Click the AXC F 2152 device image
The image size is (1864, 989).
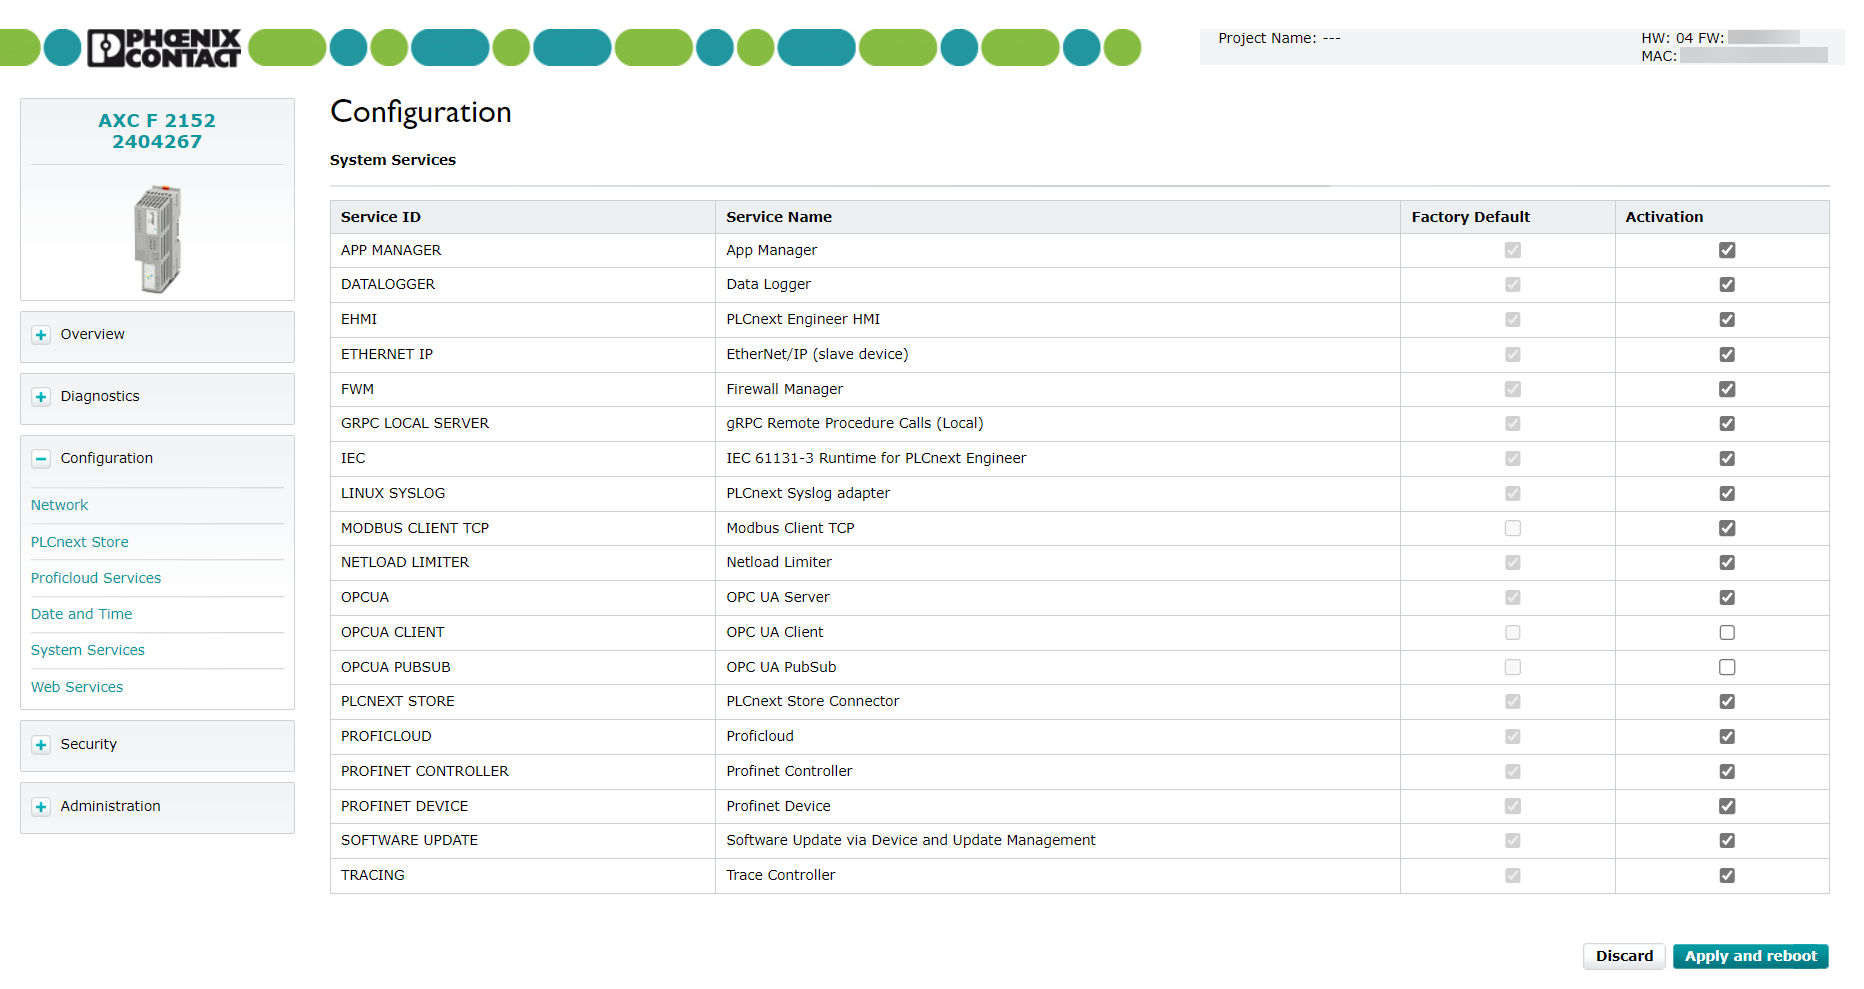[158, 239]
